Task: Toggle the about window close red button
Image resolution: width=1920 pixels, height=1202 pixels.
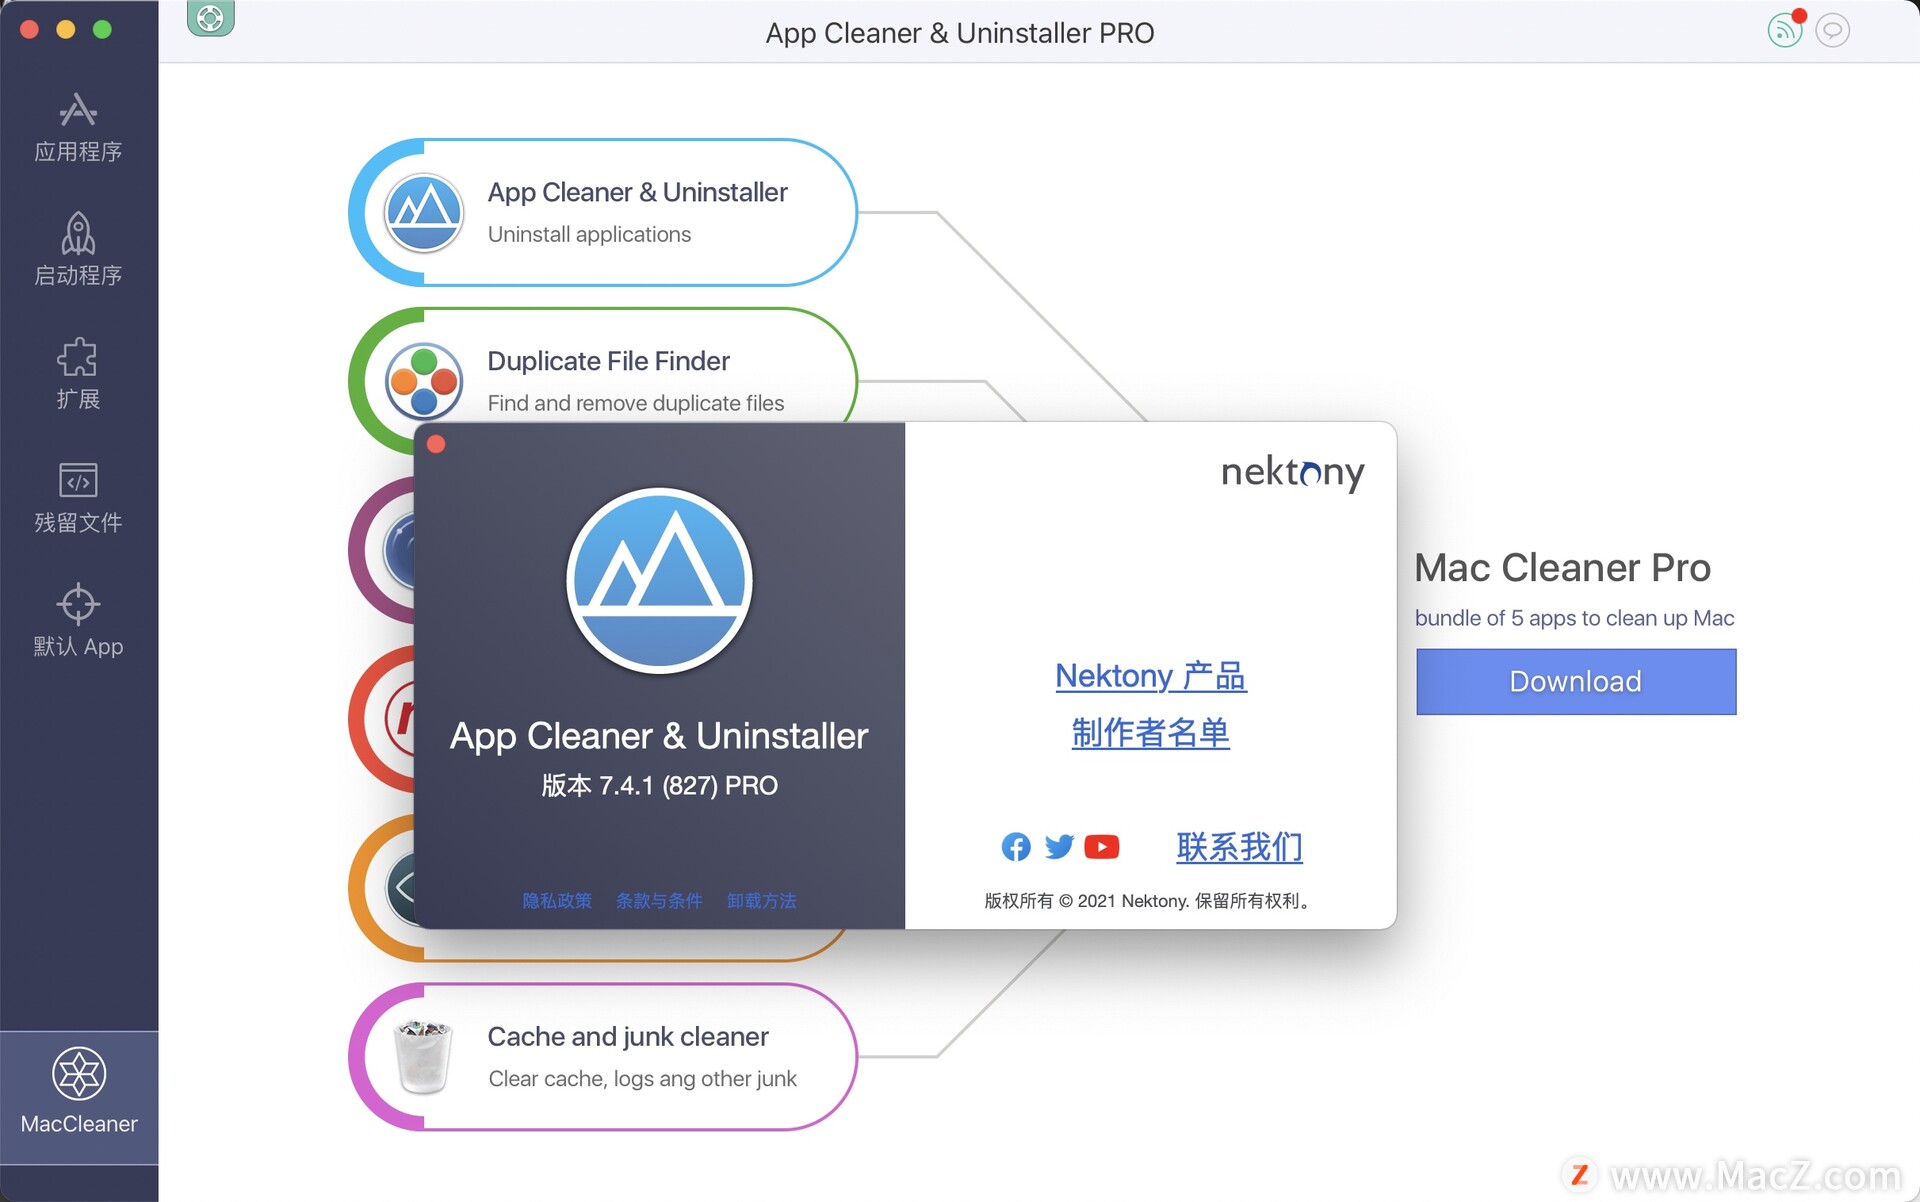Action: 435,442
